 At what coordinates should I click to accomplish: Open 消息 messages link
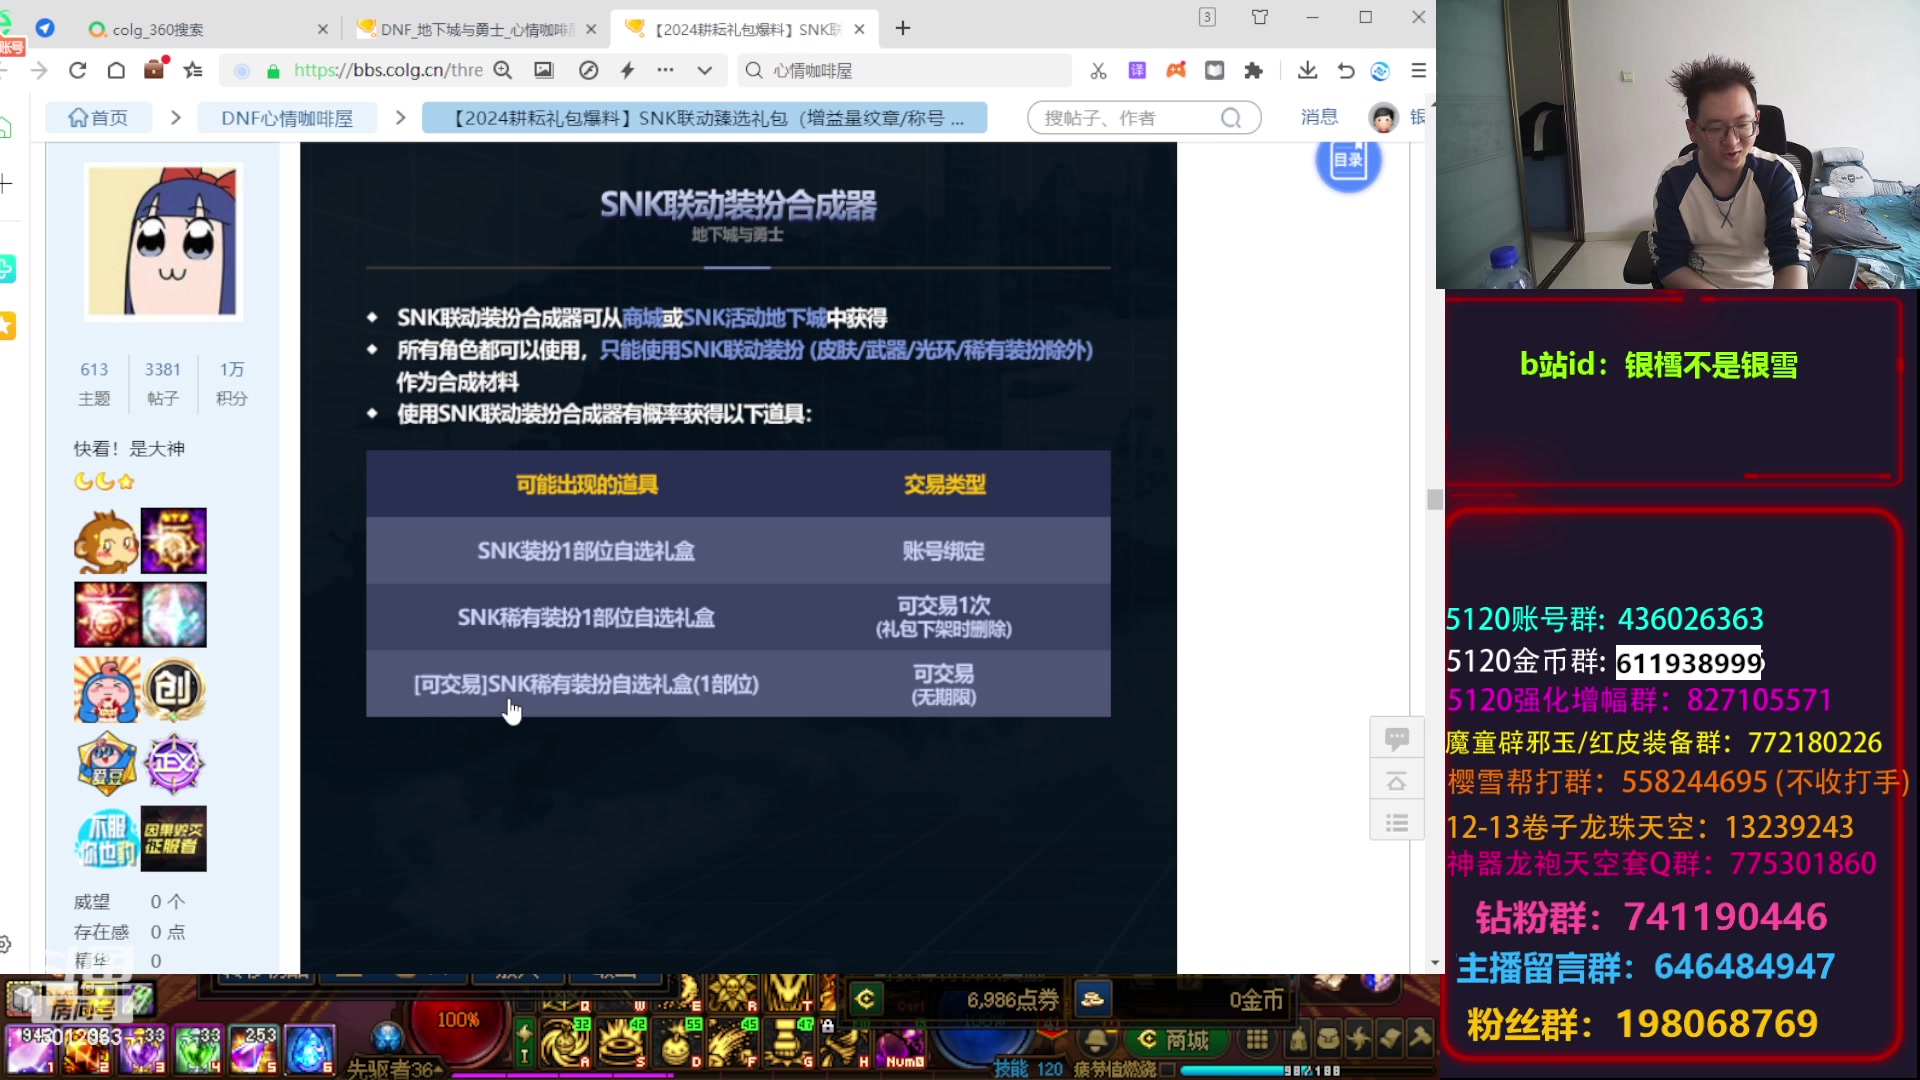coord(1319,117)
